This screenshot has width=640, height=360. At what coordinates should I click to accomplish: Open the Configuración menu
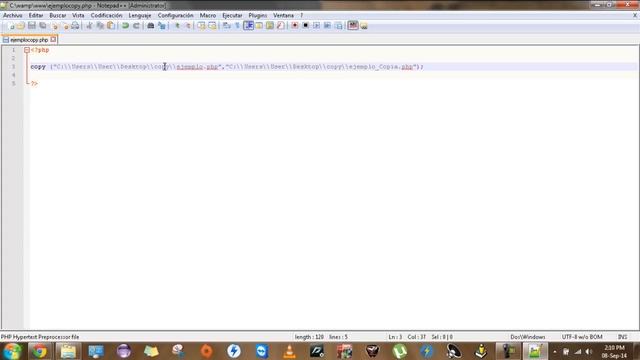tap(176, 16)
